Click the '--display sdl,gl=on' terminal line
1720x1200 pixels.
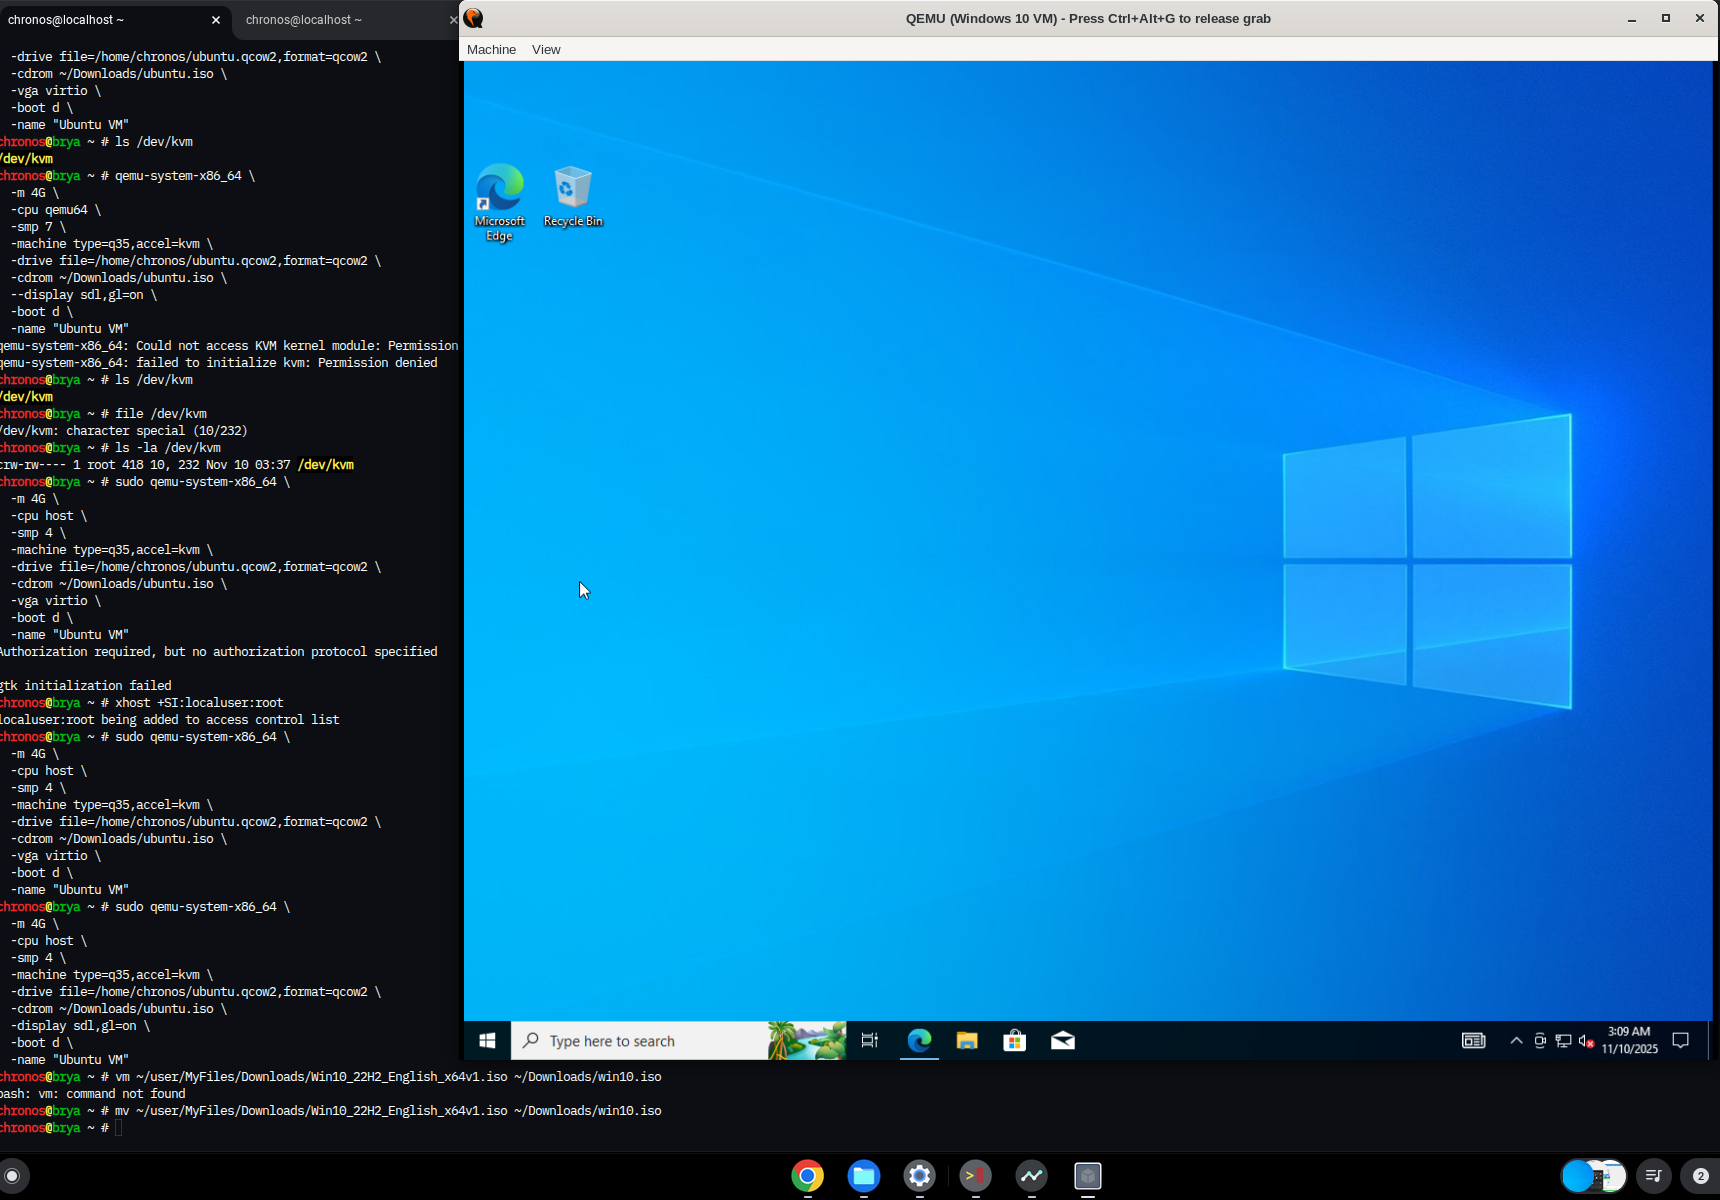tap(84, 295)
